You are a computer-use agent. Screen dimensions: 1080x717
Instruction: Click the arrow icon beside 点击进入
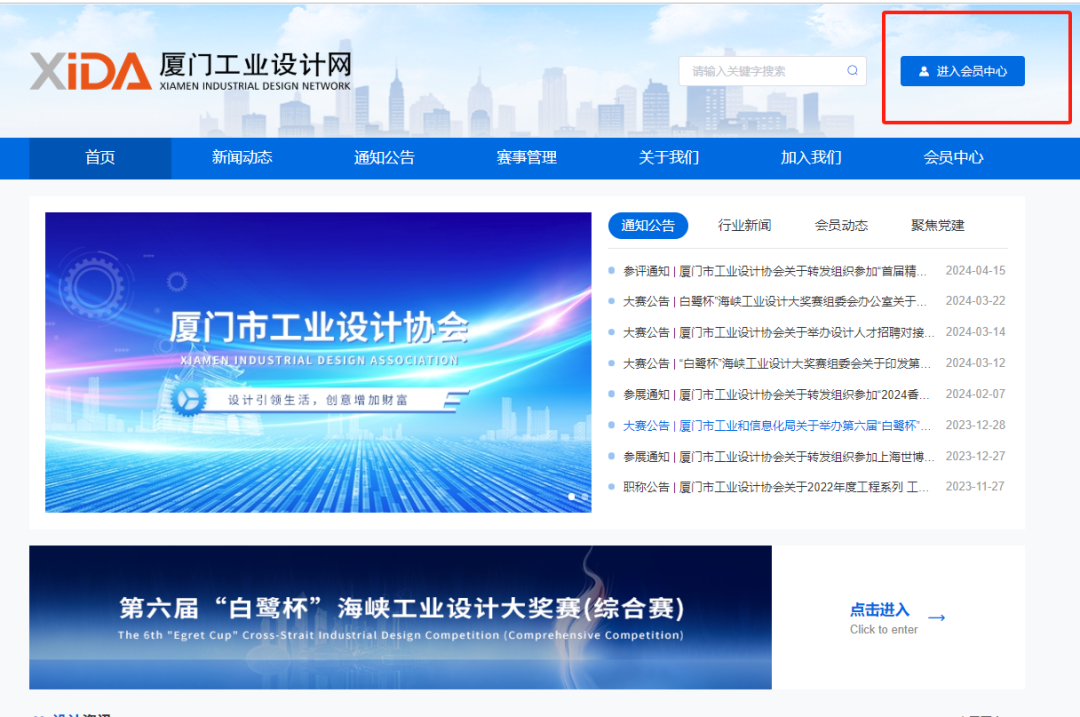(x=936, y=618)
